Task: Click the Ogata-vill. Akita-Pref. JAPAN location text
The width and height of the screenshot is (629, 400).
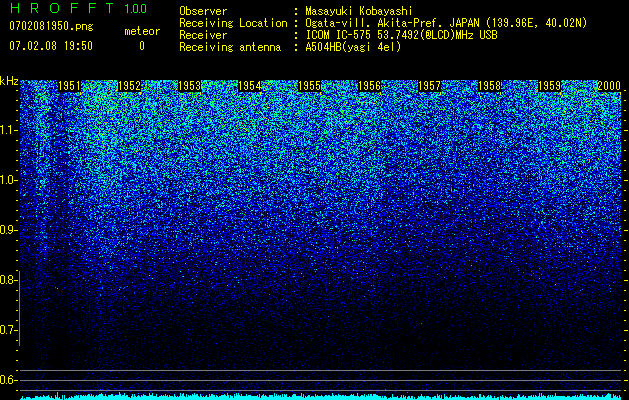Action: point(446,23)
